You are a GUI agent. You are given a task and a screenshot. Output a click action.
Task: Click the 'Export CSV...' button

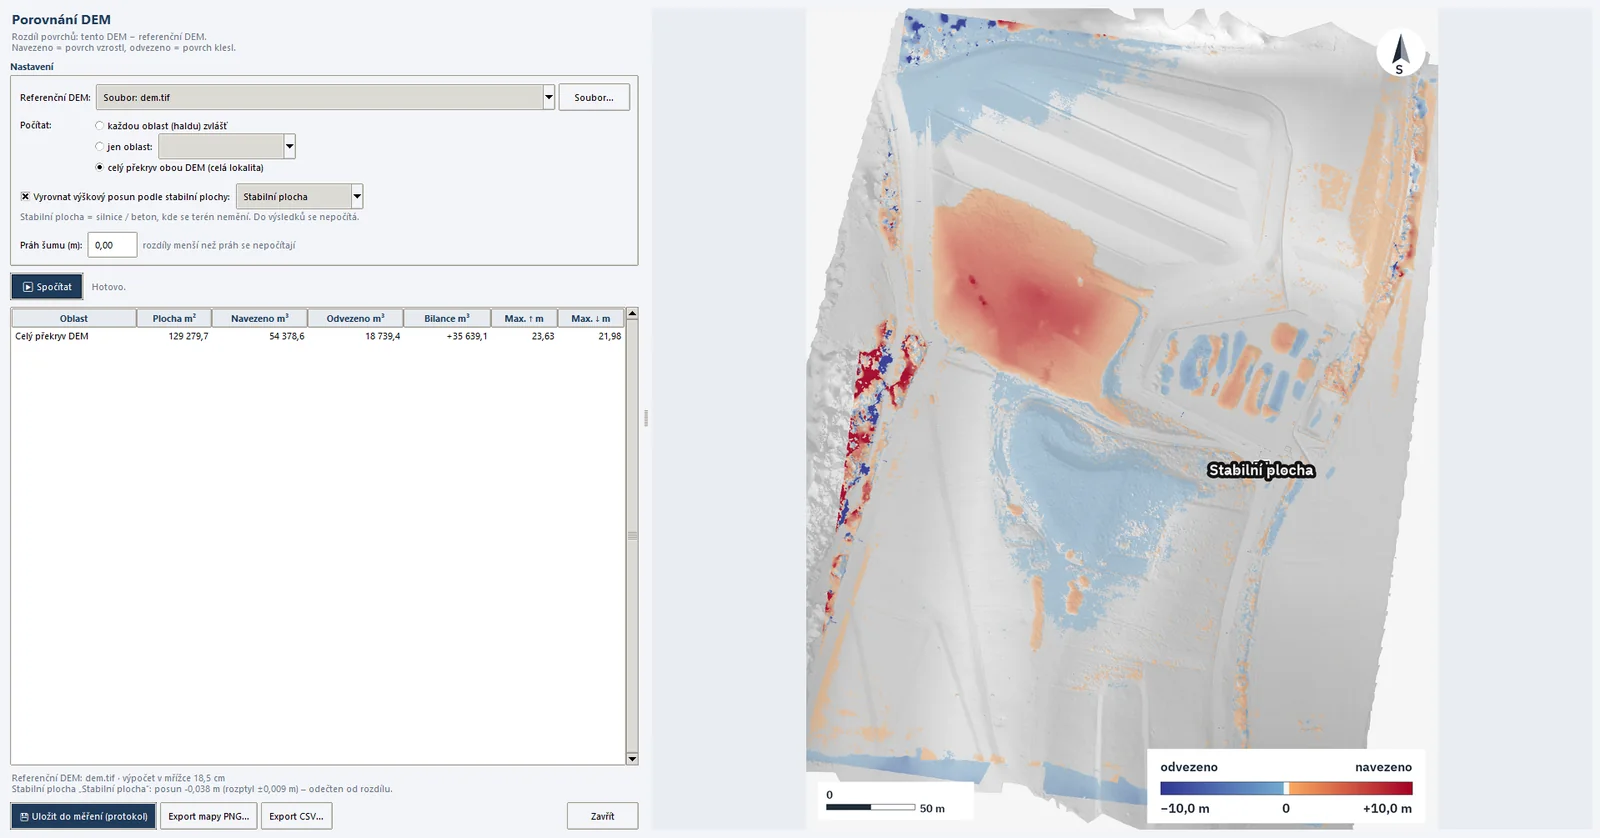(296, 816)
